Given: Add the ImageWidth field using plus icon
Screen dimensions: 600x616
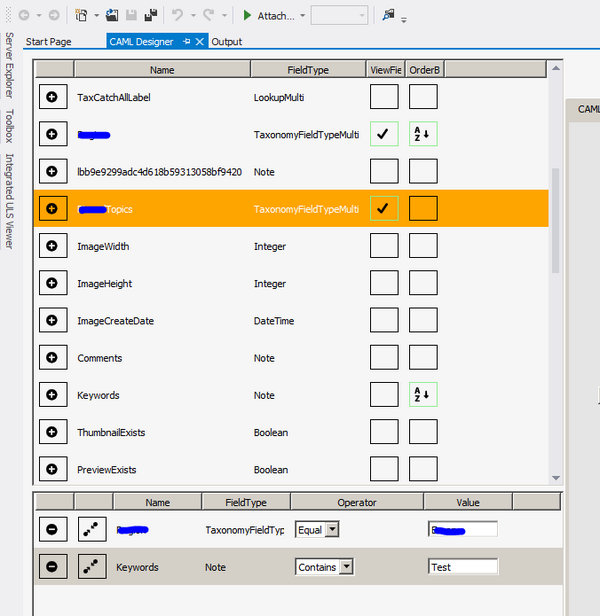Looking at the screenshot, I should click(x=52, y=246).
